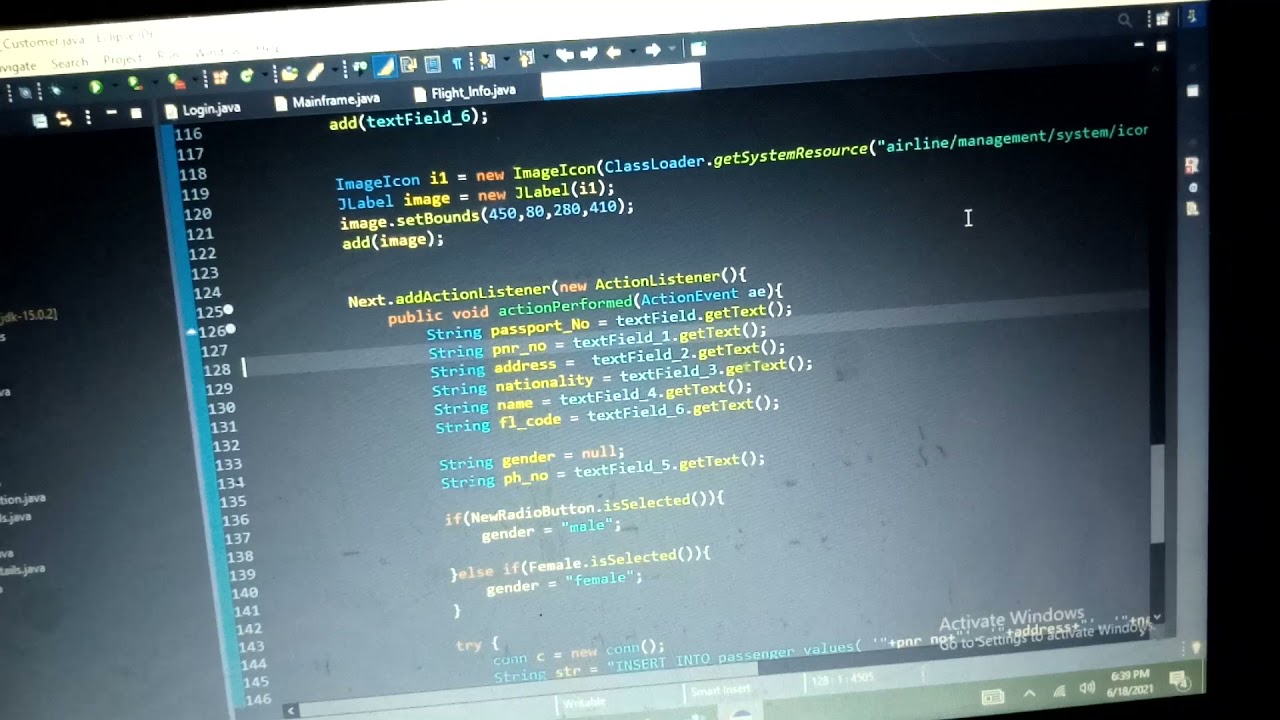Click the tip light bulb icon in status bar
The height and width of the screenshot is (720, 1280).
point(1195,647)
